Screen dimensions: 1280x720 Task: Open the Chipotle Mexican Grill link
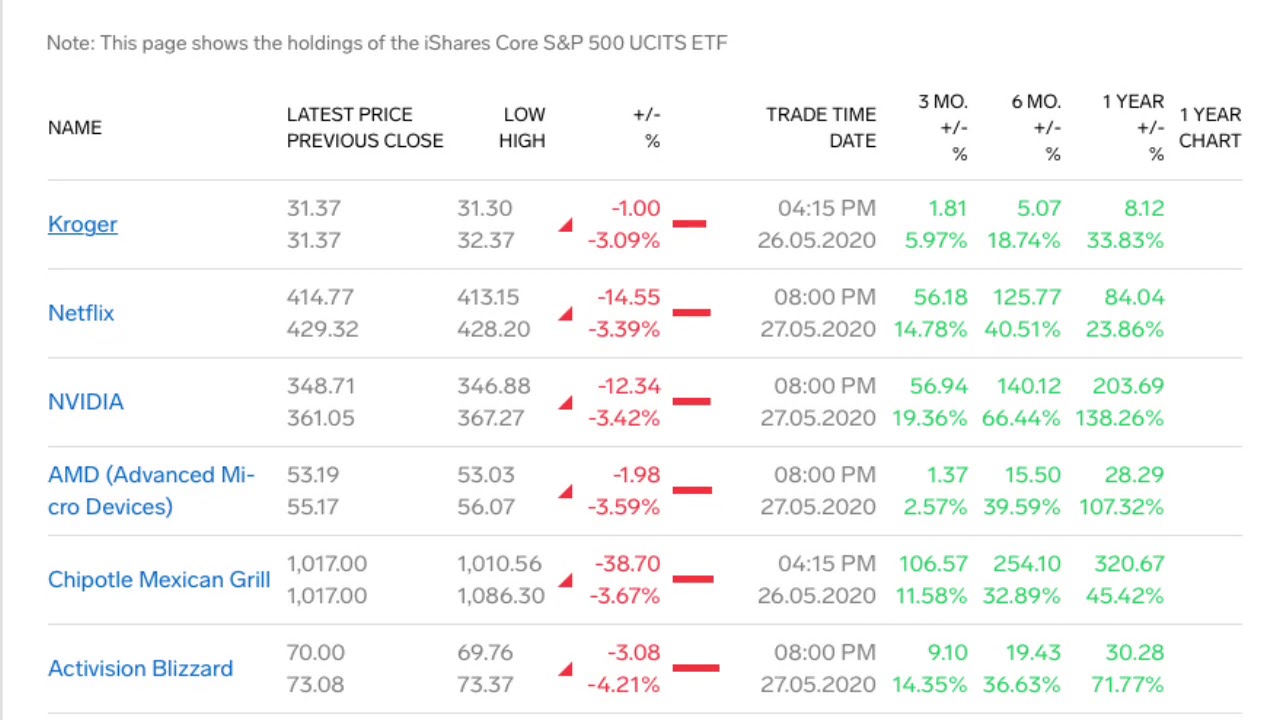[x=159, y=579]
